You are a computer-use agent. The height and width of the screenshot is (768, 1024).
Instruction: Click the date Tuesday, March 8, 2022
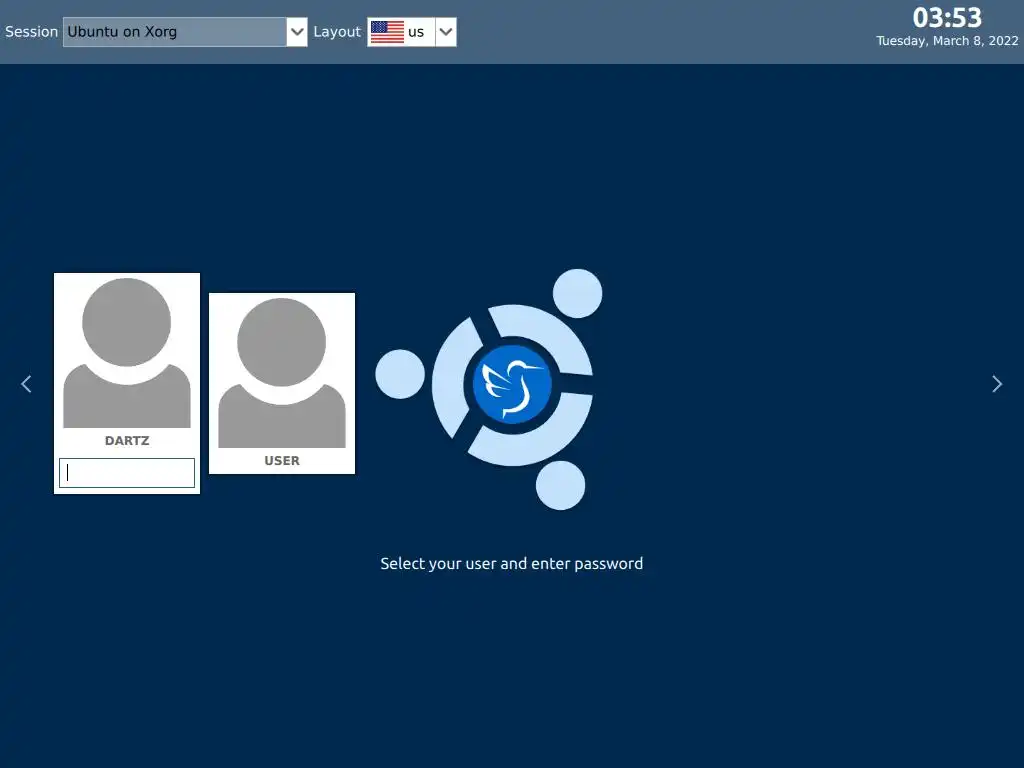[x=947, y=41]
